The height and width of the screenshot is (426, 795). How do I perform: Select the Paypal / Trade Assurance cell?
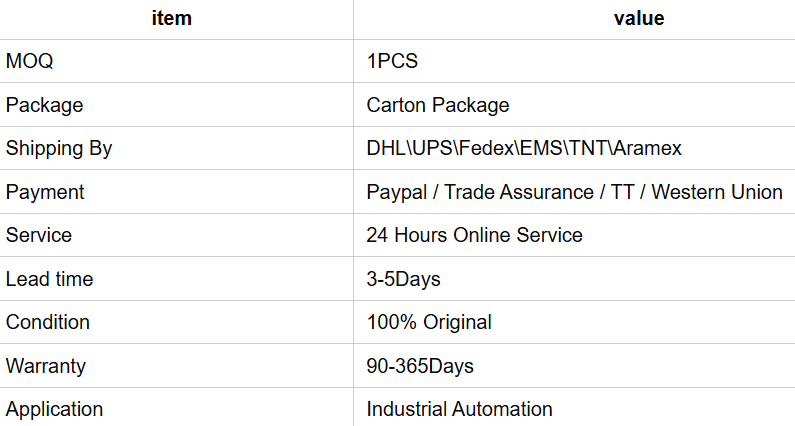[x=574, y=192]
